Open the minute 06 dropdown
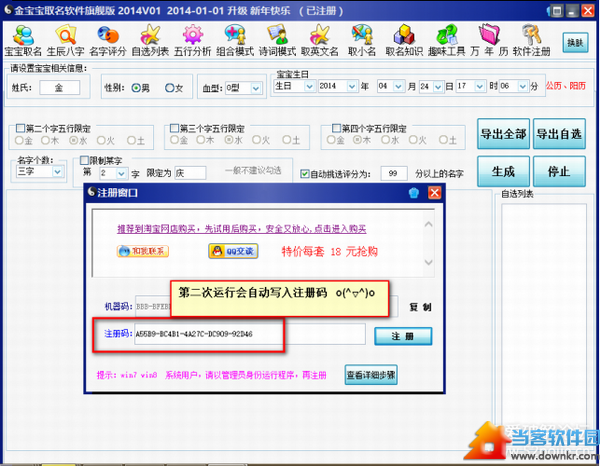This screenshot has height=466, width=600. click(523, 86)
